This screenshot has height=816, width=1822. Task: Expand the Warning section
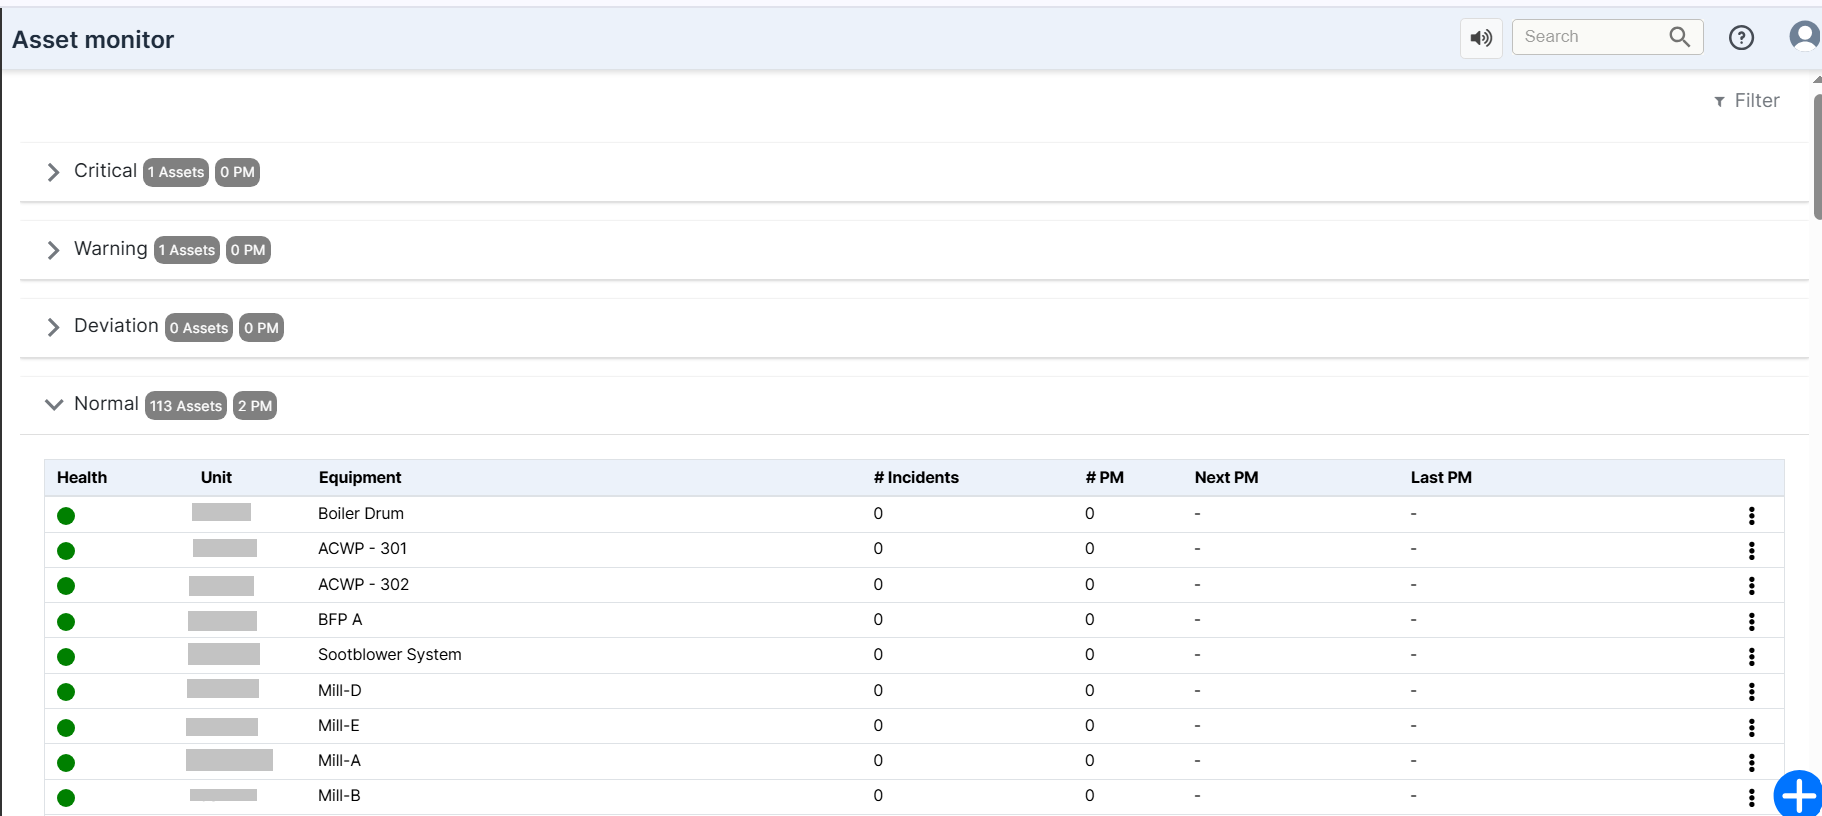tap(53, 250)
